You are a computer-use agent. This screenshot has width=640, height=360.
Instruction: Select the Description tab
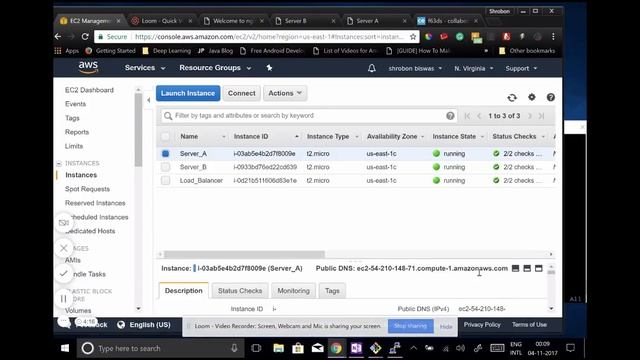tap(184, 291)
